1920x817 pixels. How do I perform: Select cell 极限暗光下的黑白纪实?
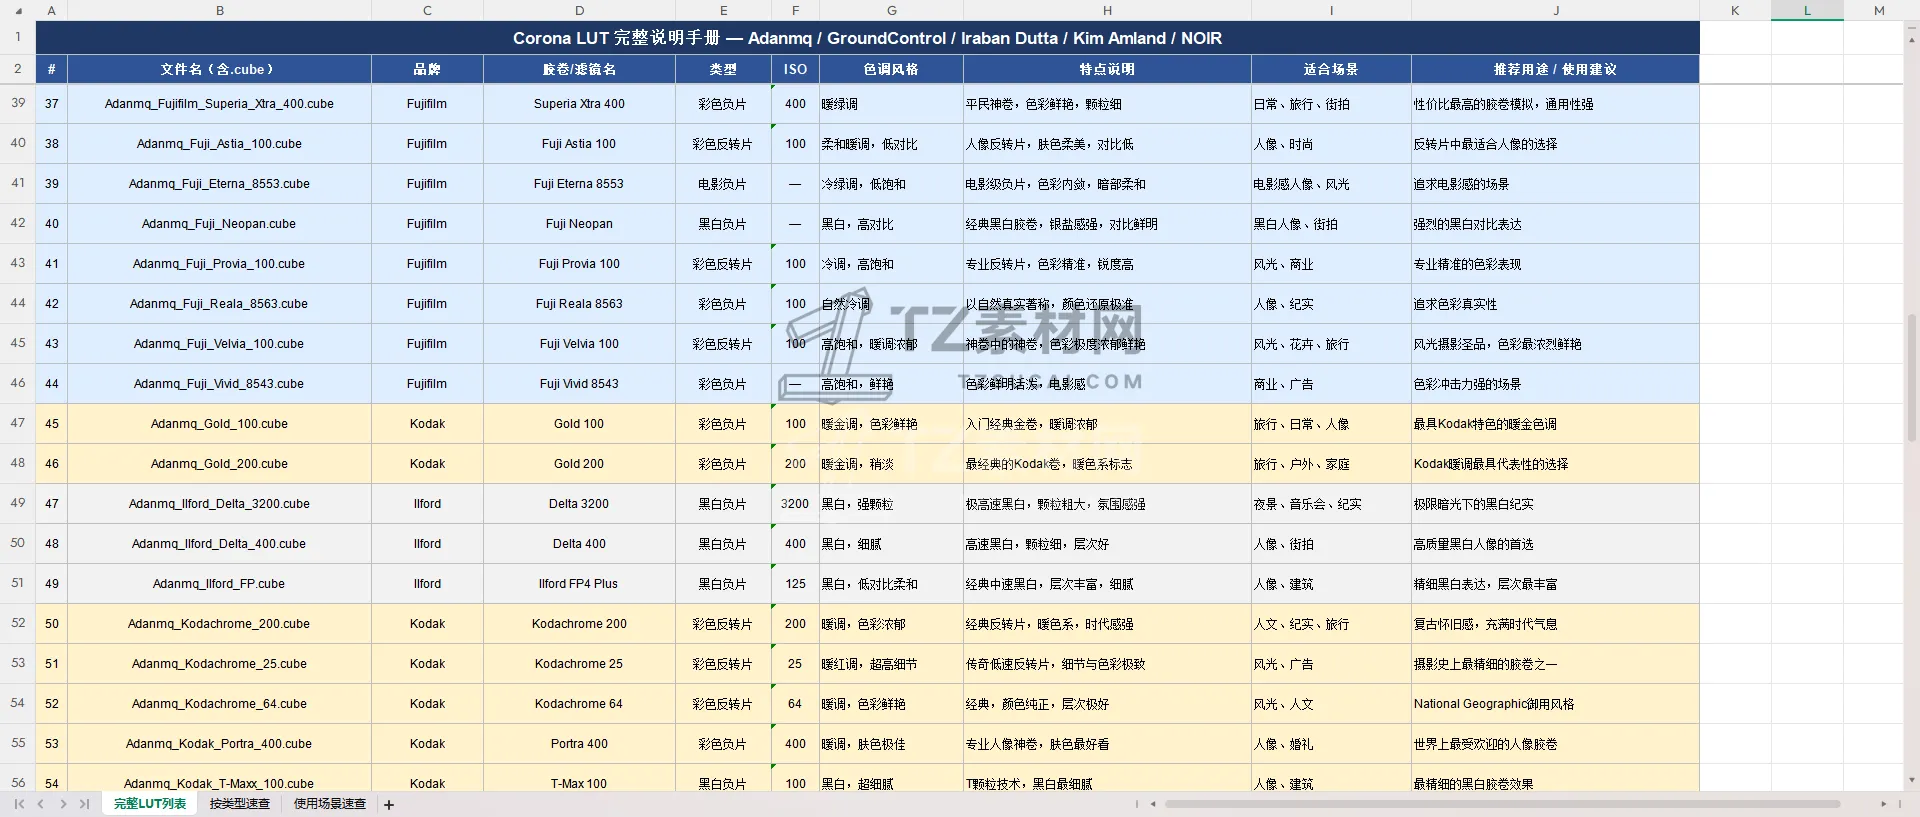(1555, 504)
